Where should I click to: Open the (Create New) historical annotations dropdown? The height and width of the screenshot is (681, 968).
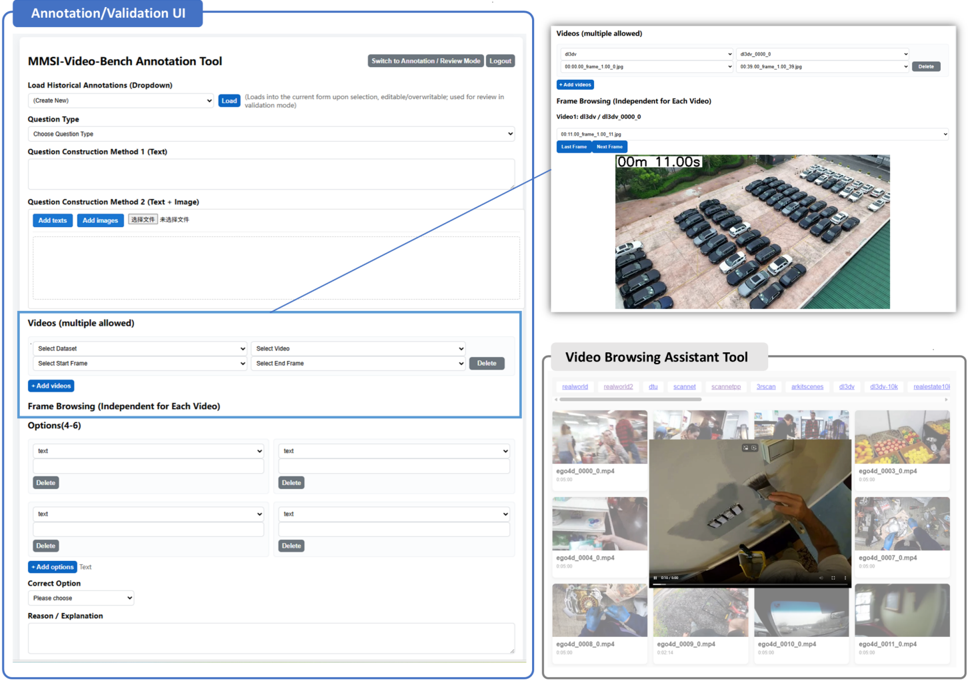point(121,101)
